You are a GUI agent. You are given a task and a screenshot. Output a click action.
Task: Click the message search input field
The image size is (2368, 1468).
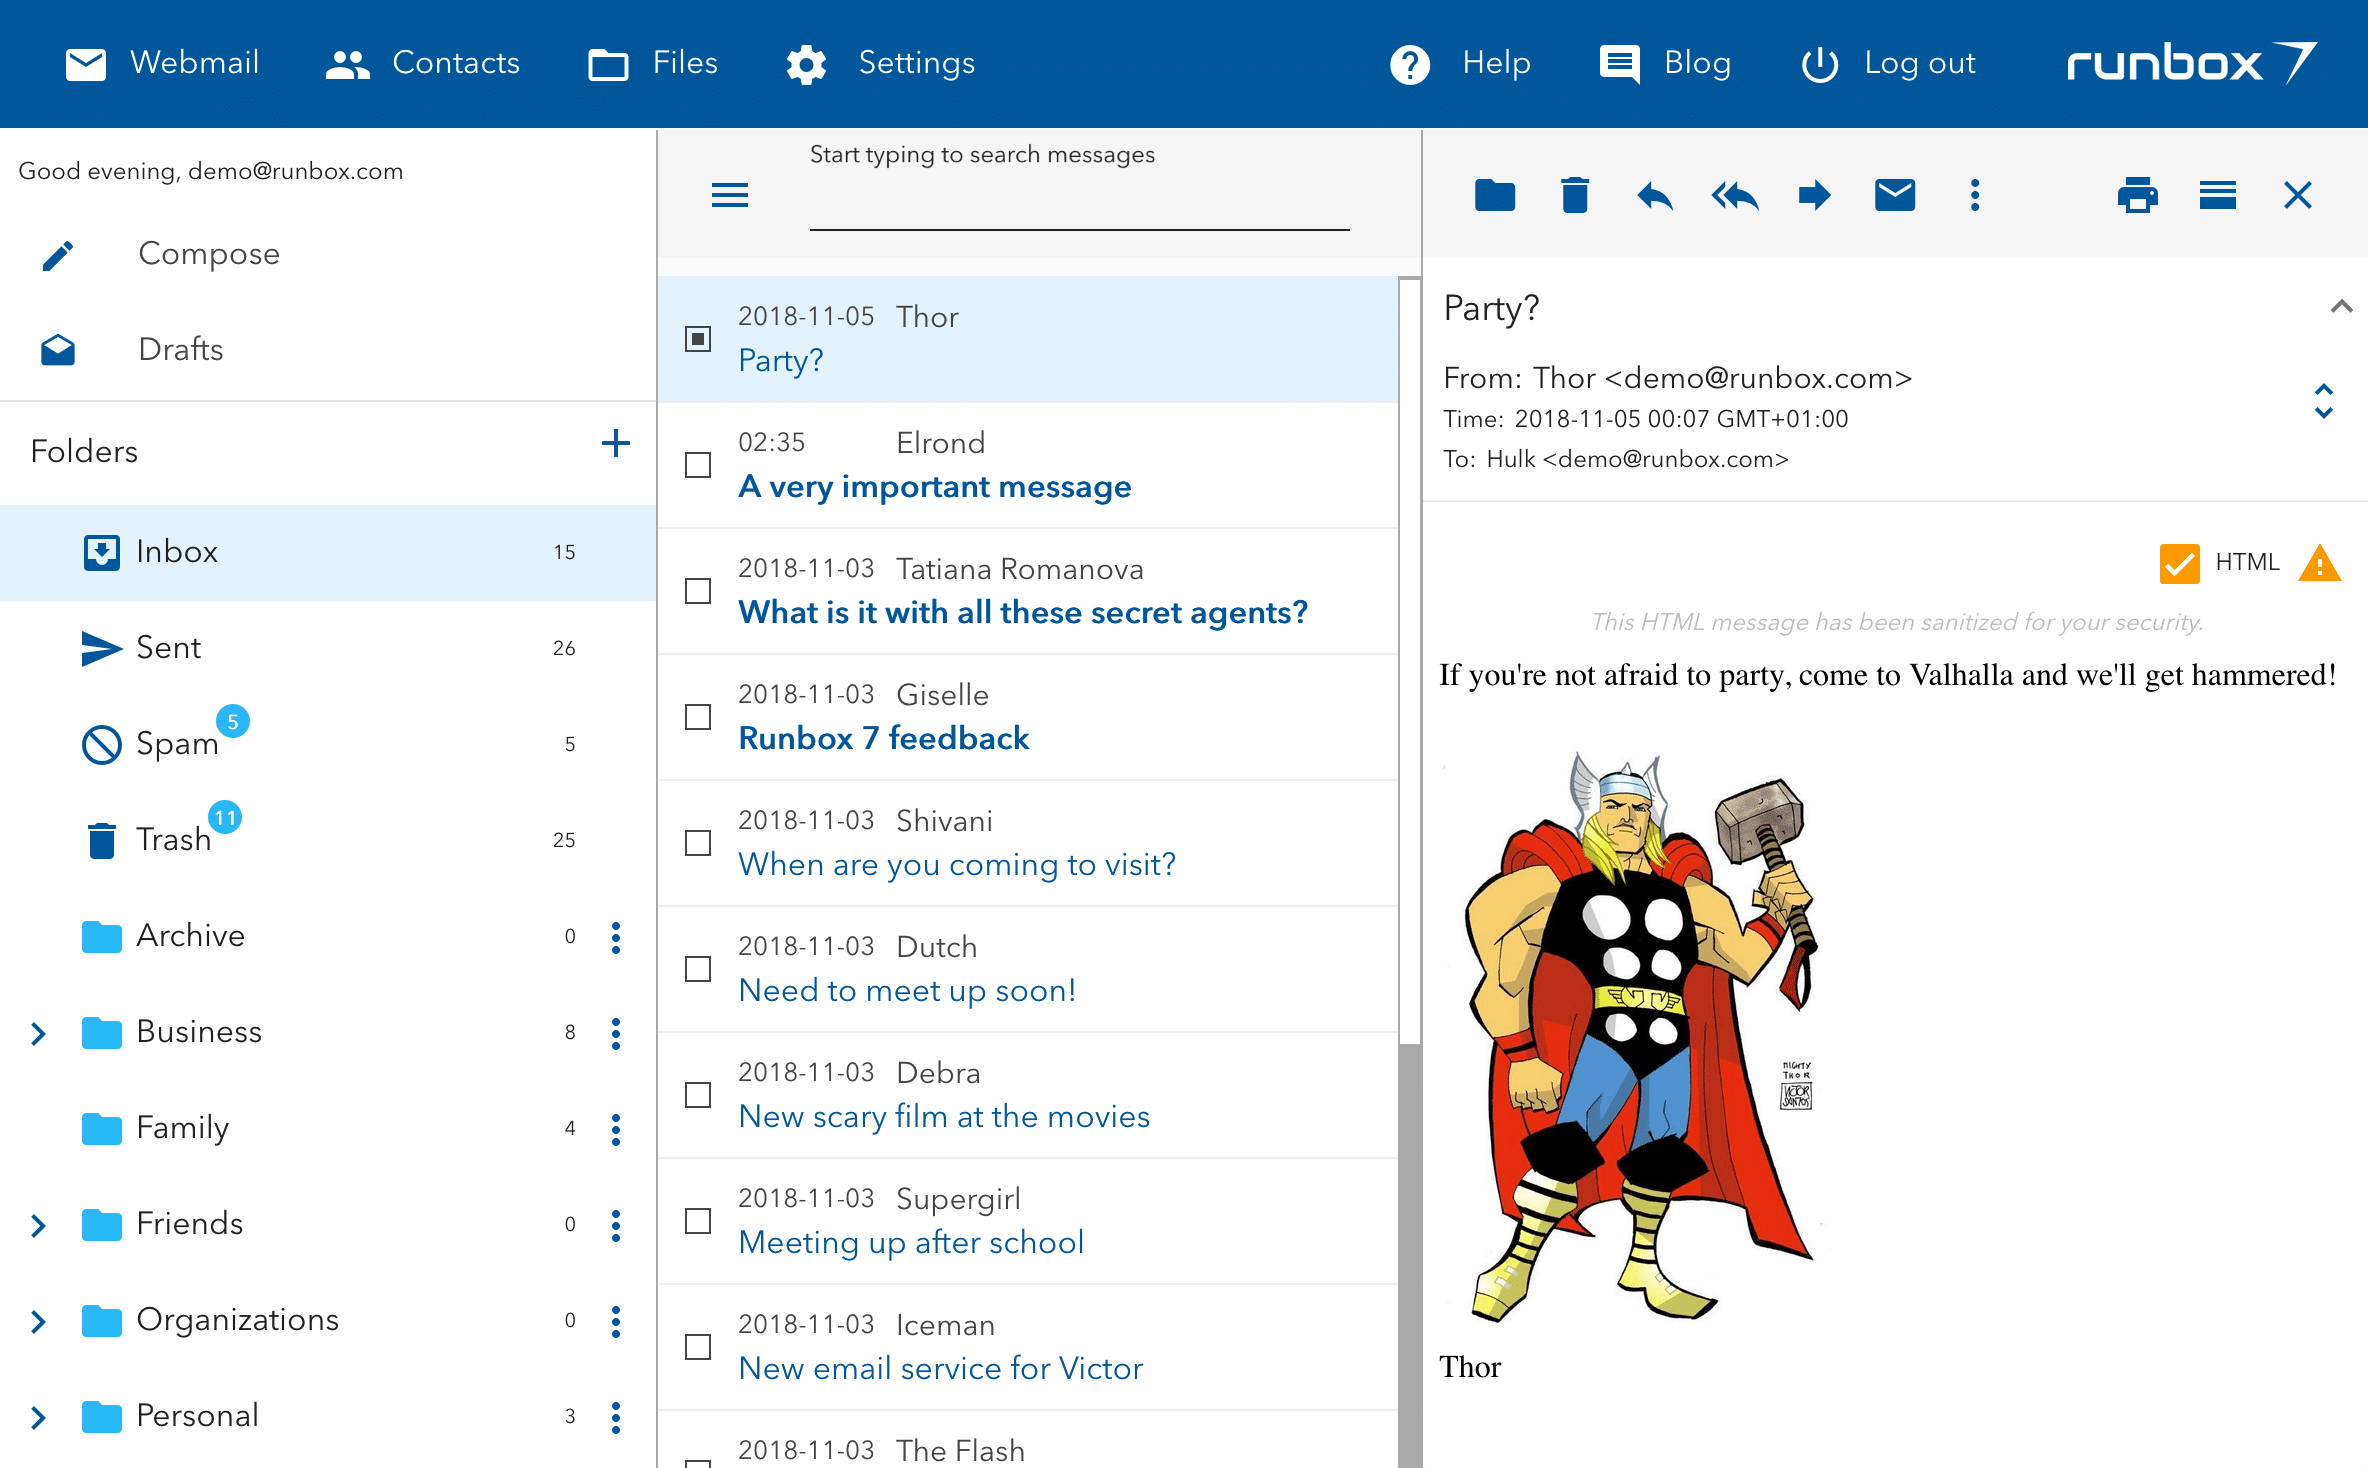[x=1078, y=205]
